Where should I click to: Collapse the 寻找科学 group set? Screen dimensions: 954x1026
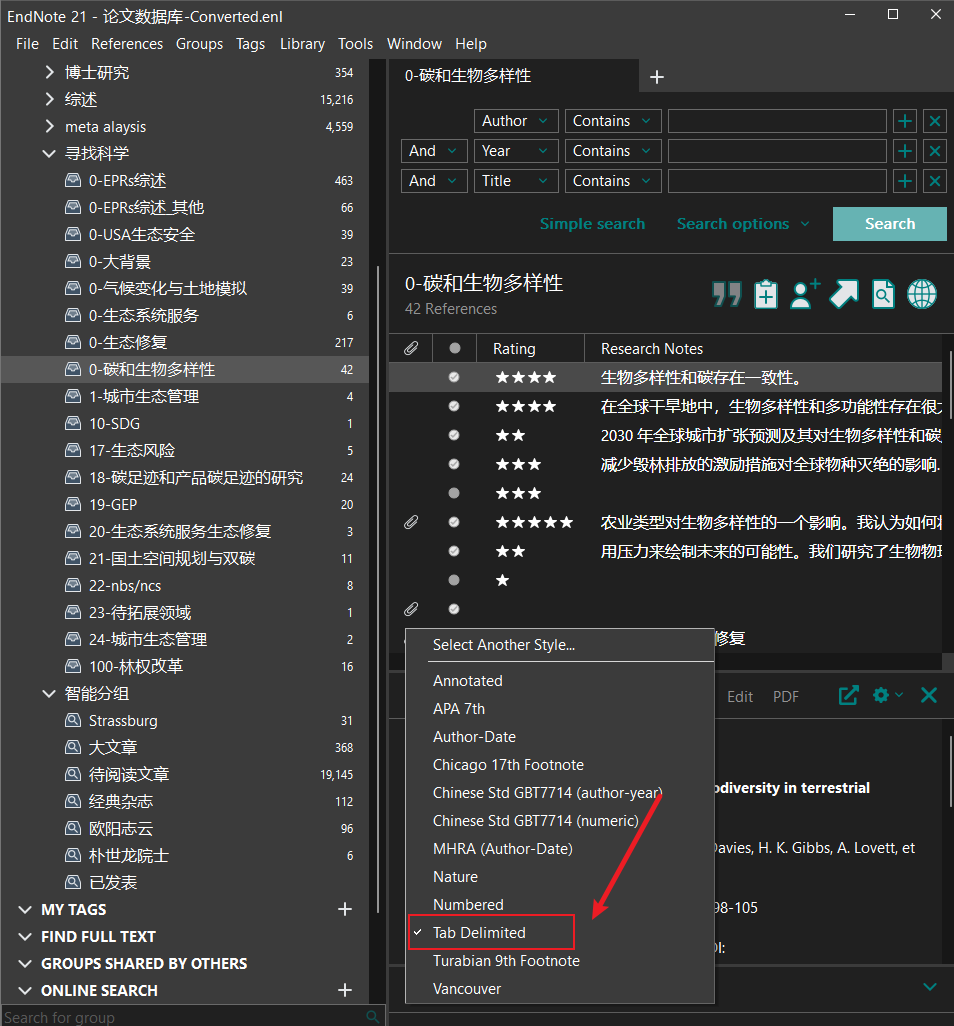click(x=48, y=153)
